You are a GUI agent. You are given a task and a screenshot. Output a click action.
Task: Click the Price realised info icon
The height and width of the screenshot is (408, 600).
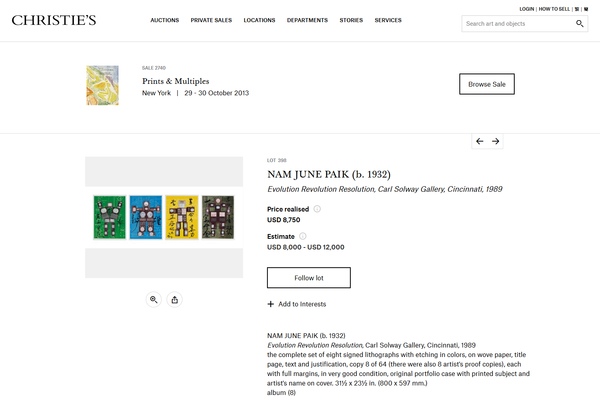[x=317, y=209]
